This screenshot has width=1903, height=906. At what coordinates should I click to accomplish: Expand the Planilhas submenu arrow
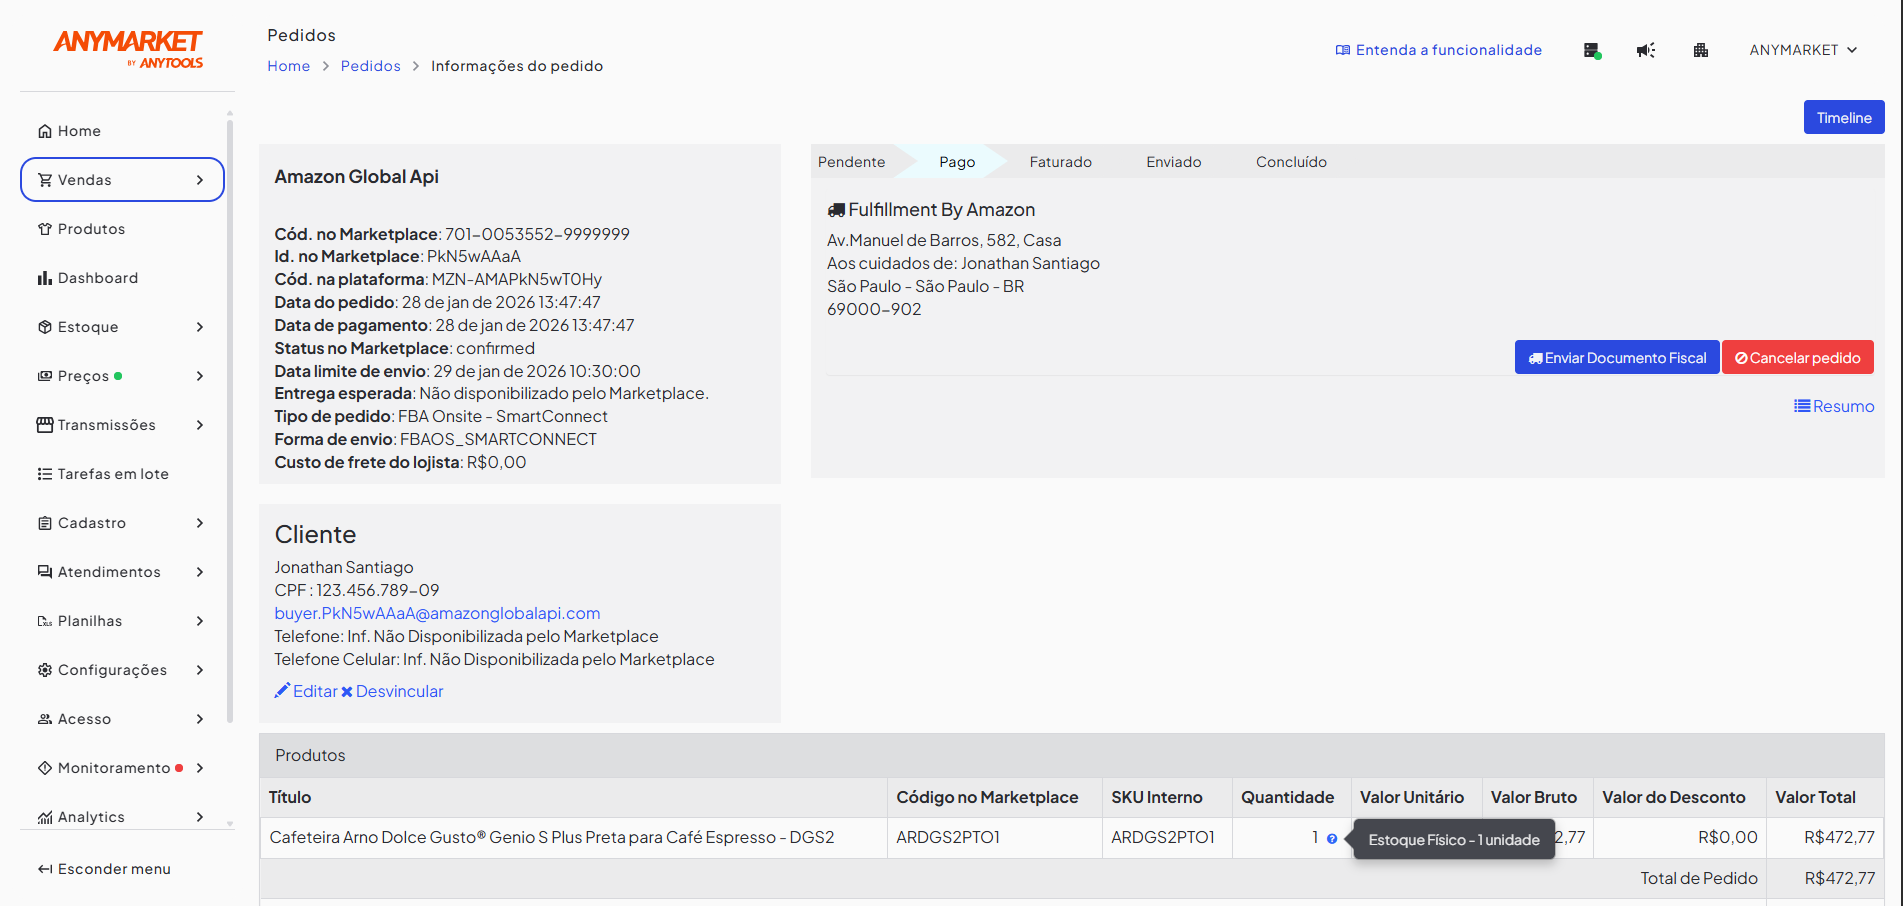200,621
